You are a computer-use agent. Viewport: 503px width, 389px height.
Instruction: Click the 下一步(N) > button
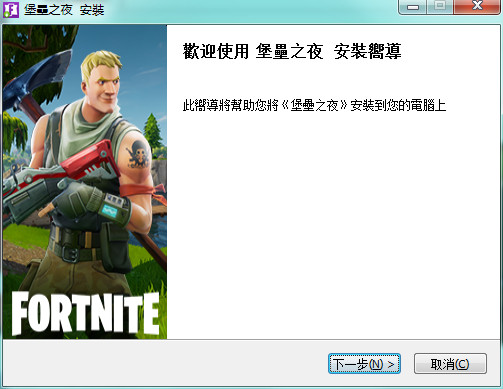click(x=364, y=364)
